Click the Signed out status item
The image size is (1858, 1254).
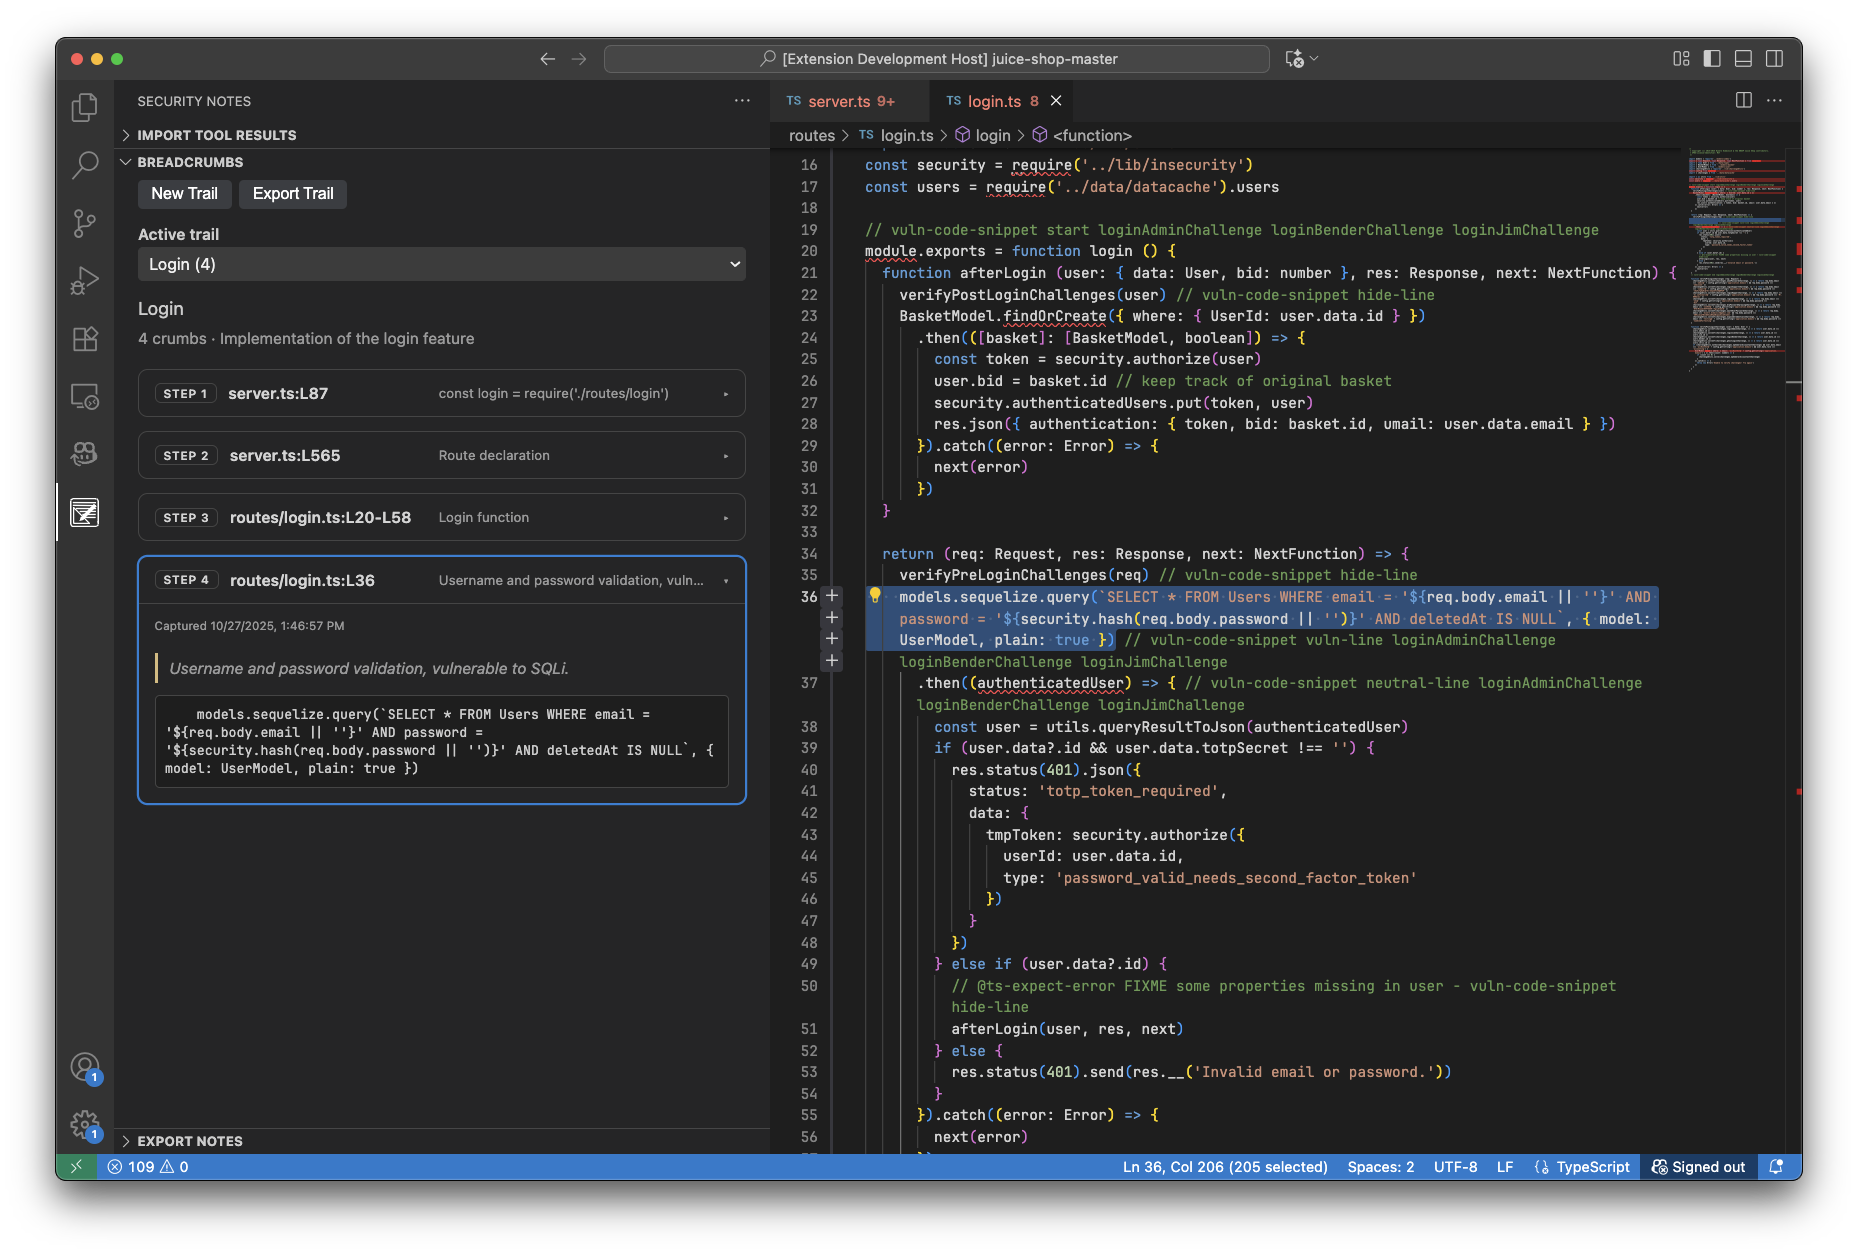coord(1698,1166)
